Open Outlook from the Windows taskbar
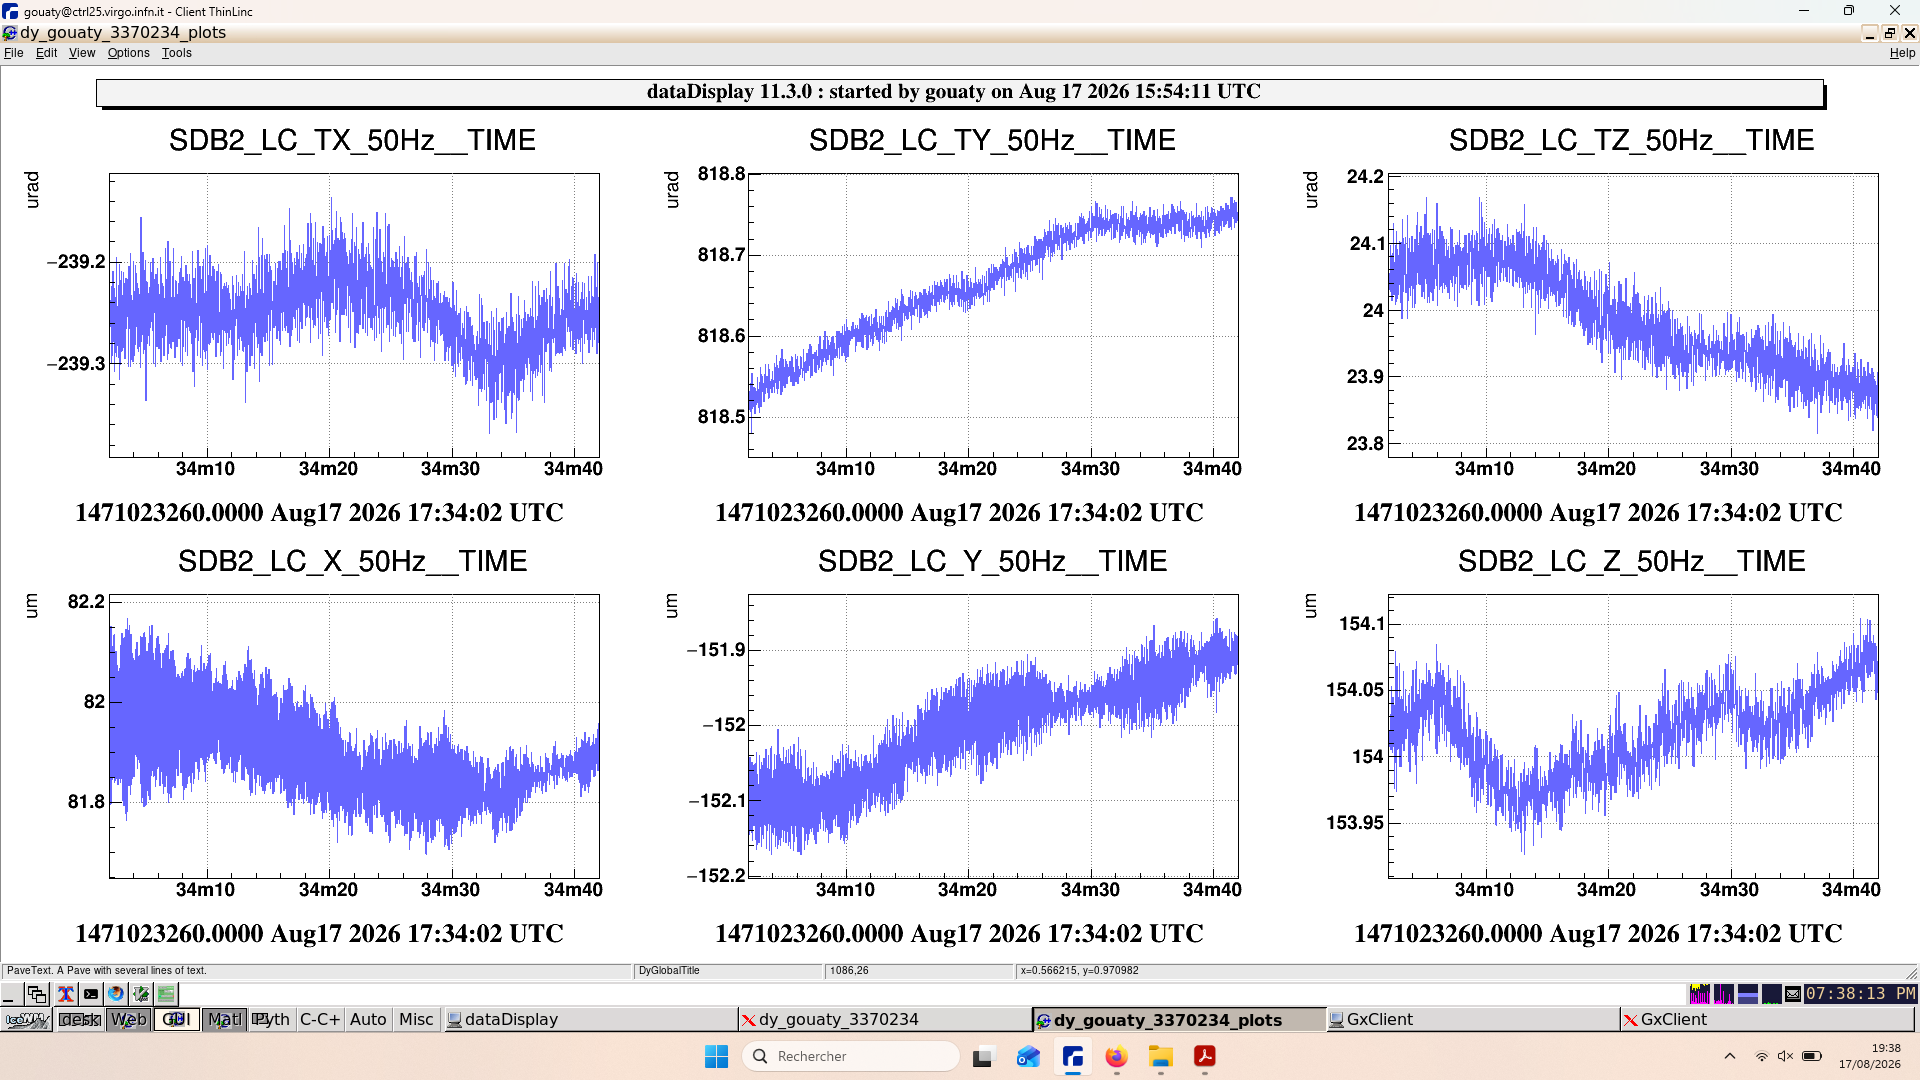 [1028, 1057]
